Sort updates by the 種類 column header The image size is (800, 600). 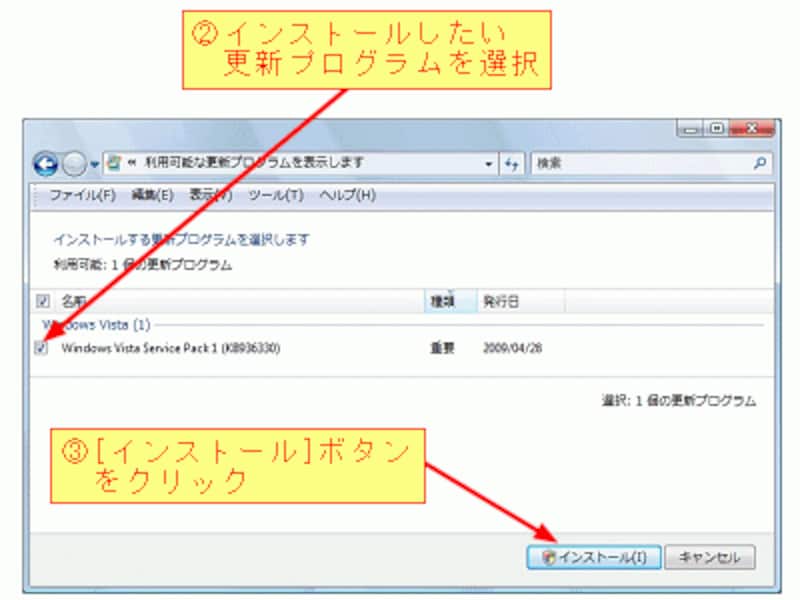click(451, 301)
